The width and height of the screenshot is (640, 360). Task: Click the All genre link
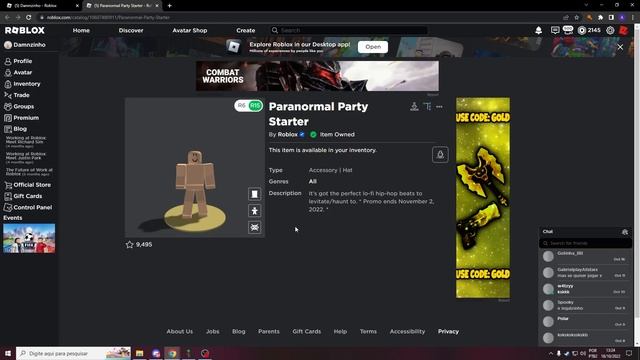312,181
